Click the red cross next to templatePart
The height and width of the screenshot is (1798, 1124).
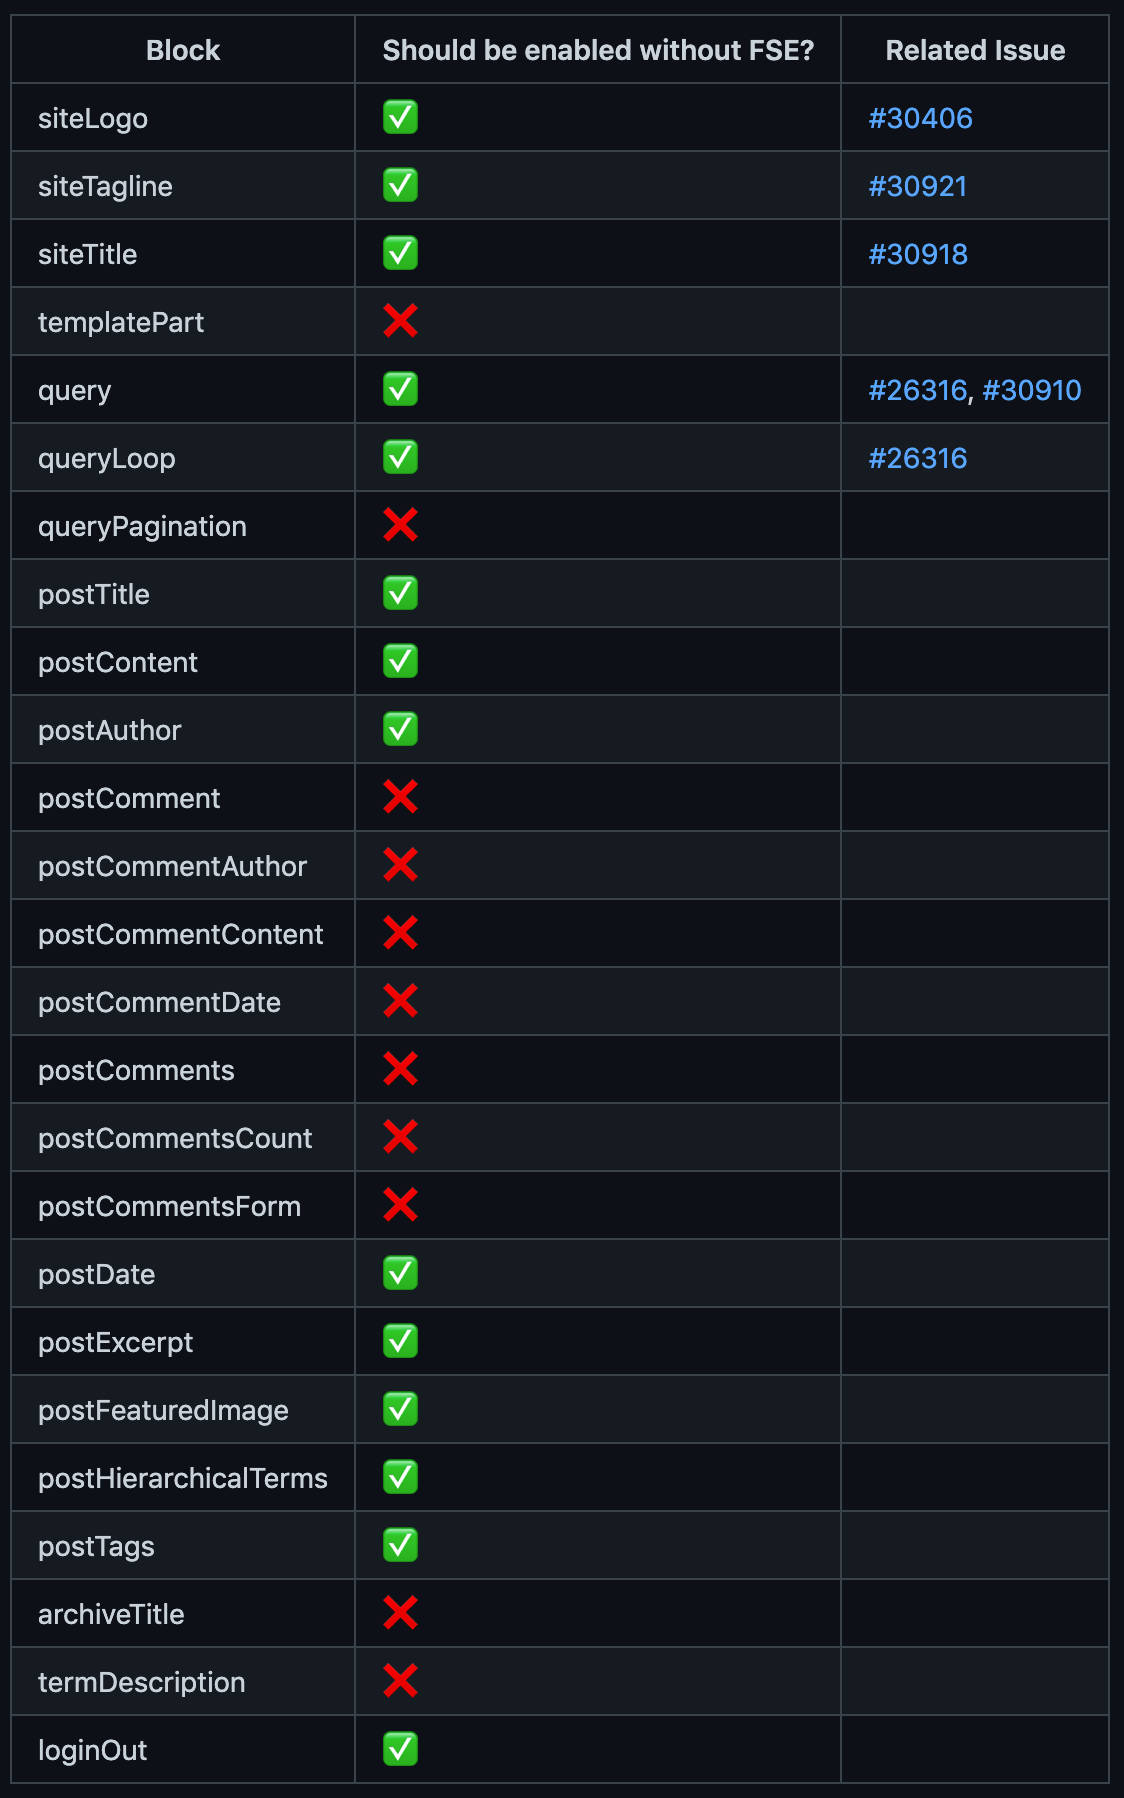(x=400, y=322)
